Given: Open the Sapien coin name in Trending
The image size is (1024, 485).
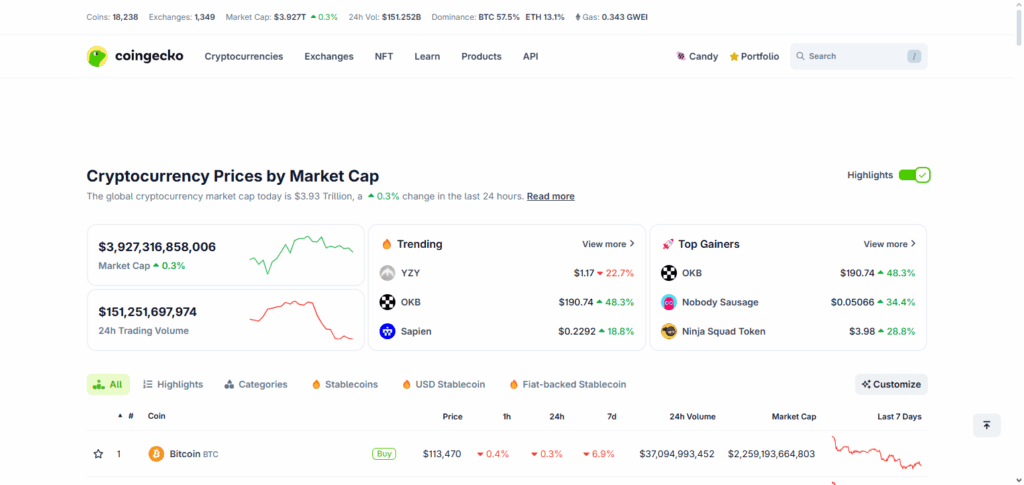Looking at the screenshot, I should pos(416,331).
